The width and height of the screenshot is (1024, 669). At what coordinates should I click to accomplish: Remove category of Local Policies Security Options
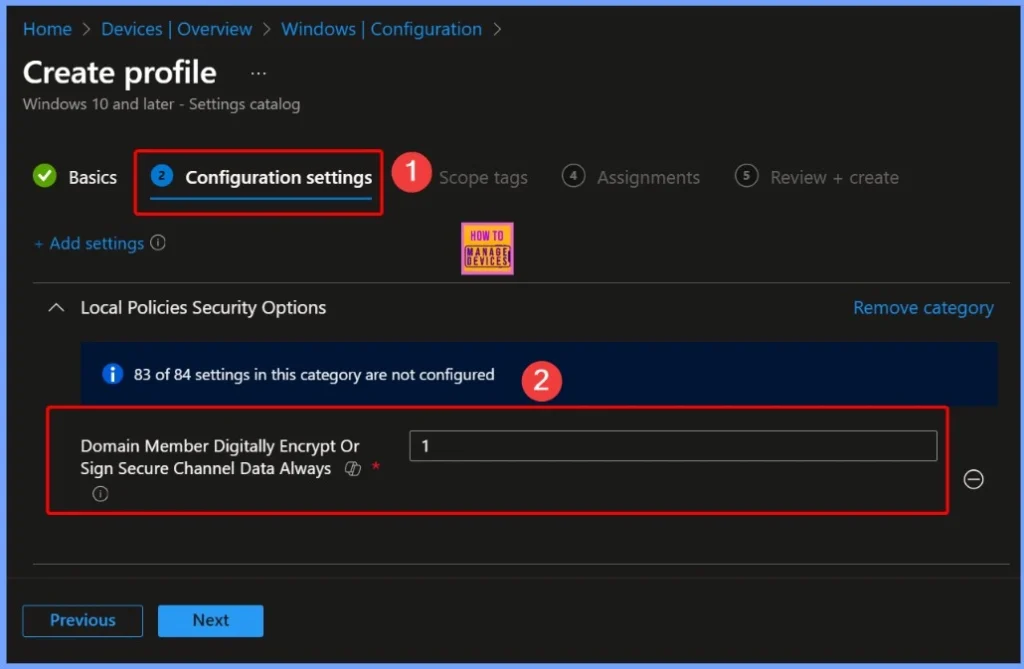(923, 307)
